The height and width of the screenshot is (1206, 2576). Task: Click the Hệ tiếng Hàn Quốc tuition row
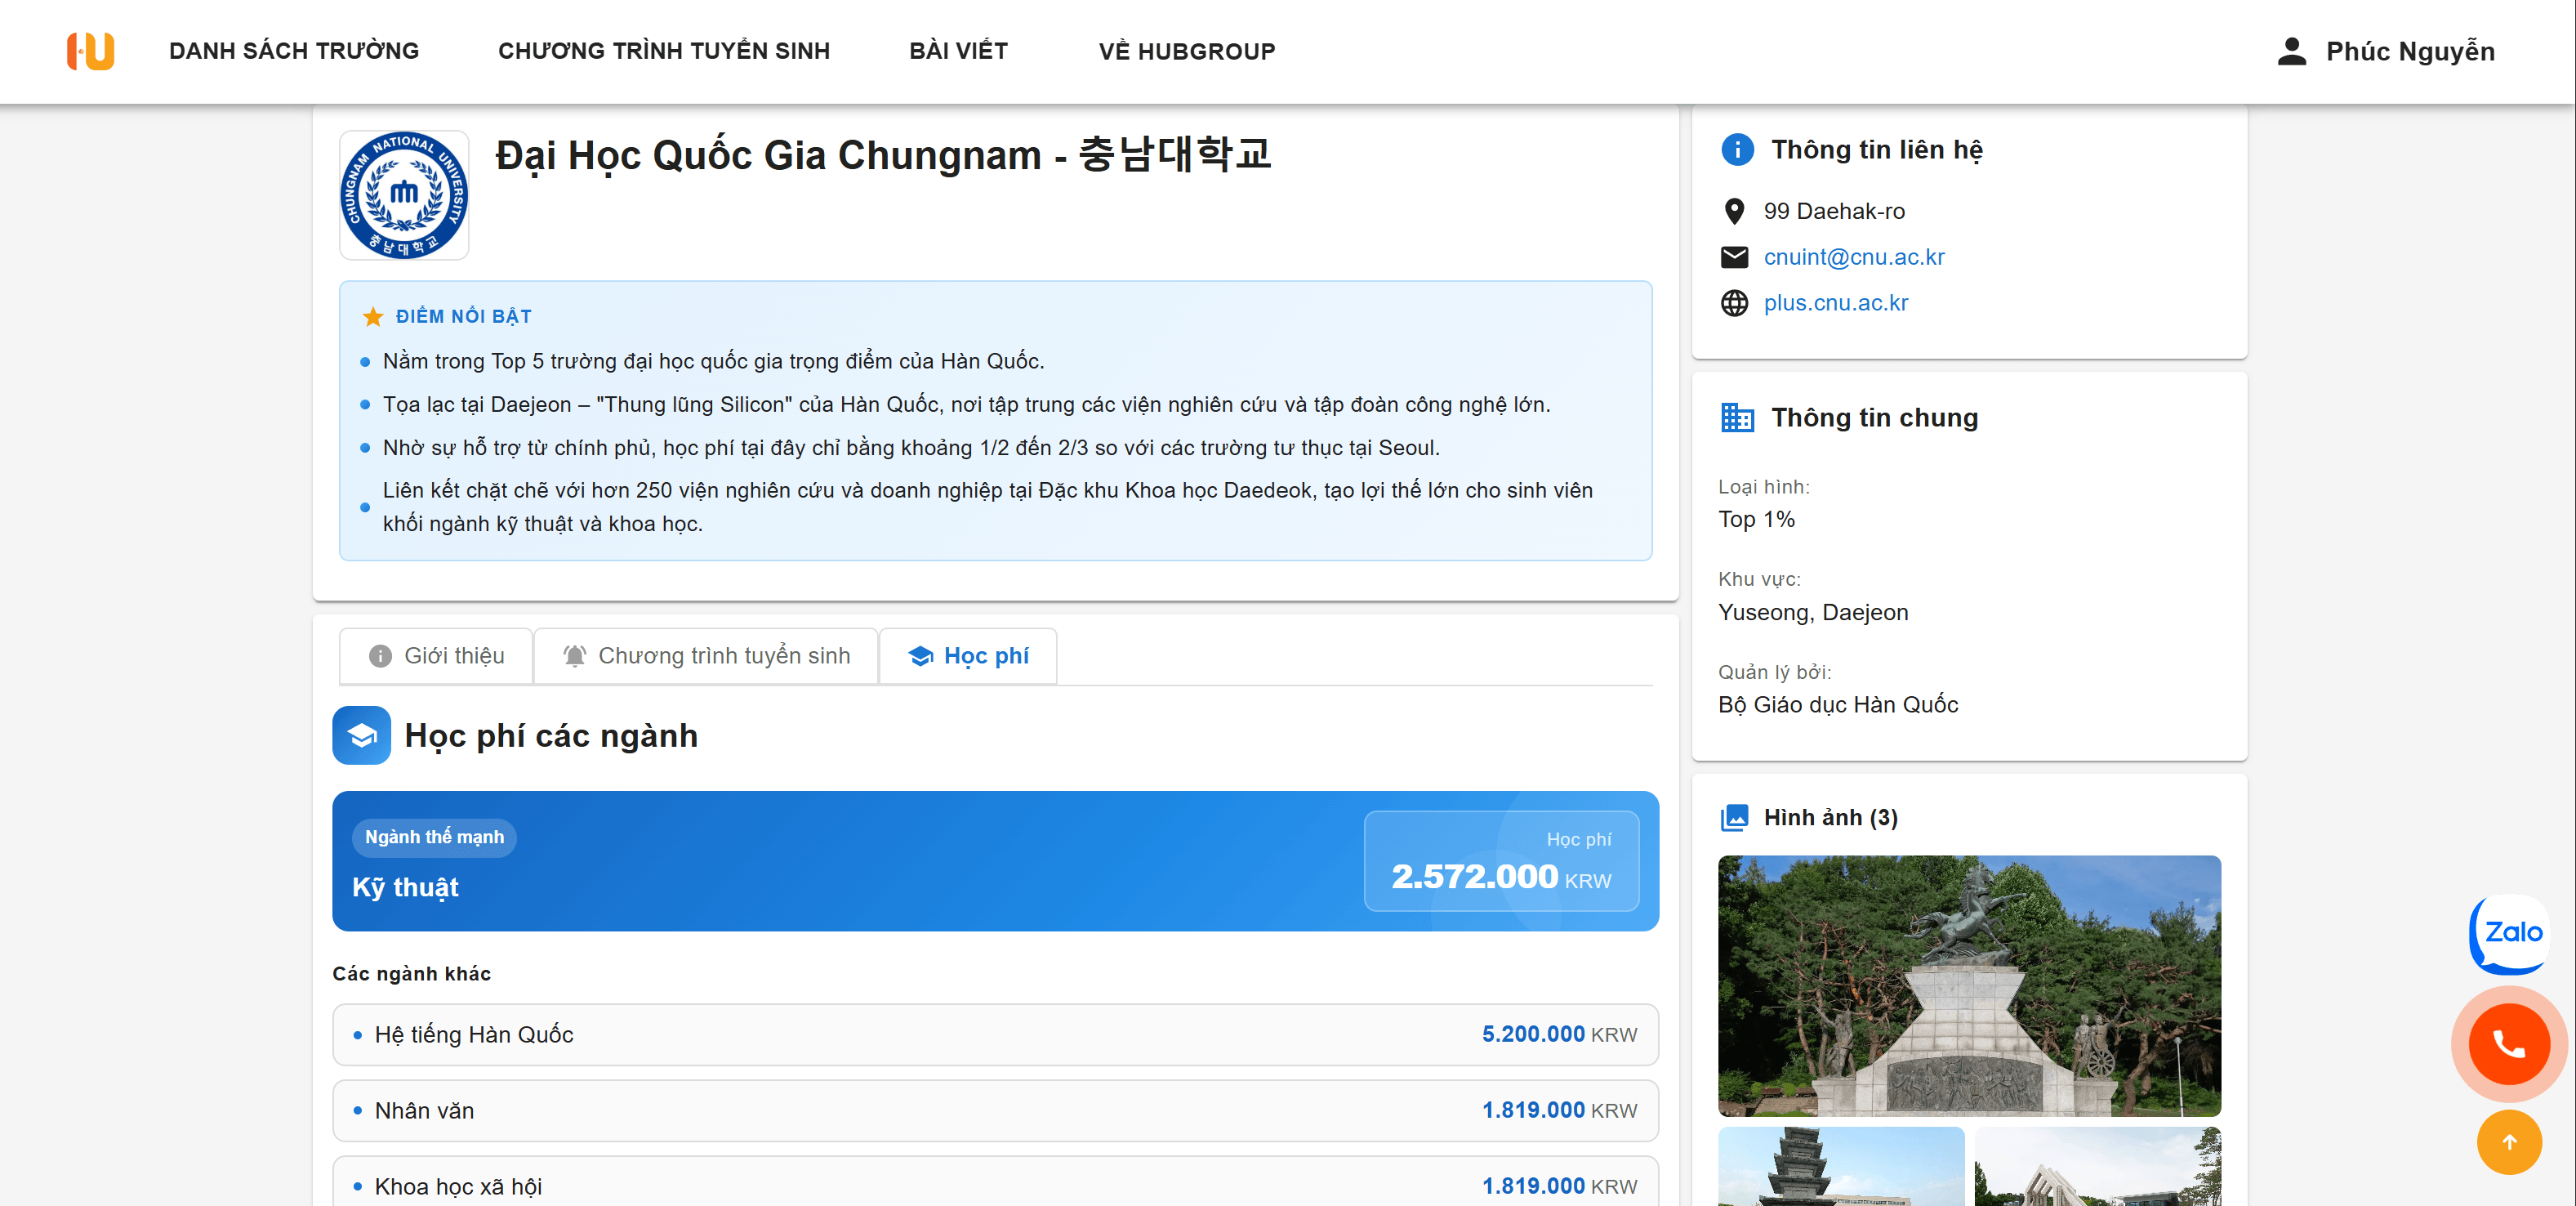994,1034
